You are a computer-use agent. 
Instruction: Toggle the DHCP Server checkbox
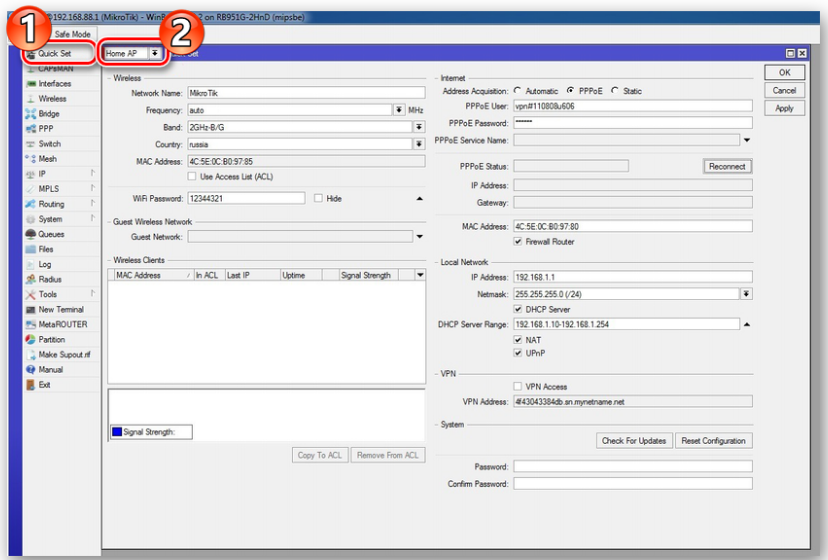518,310
